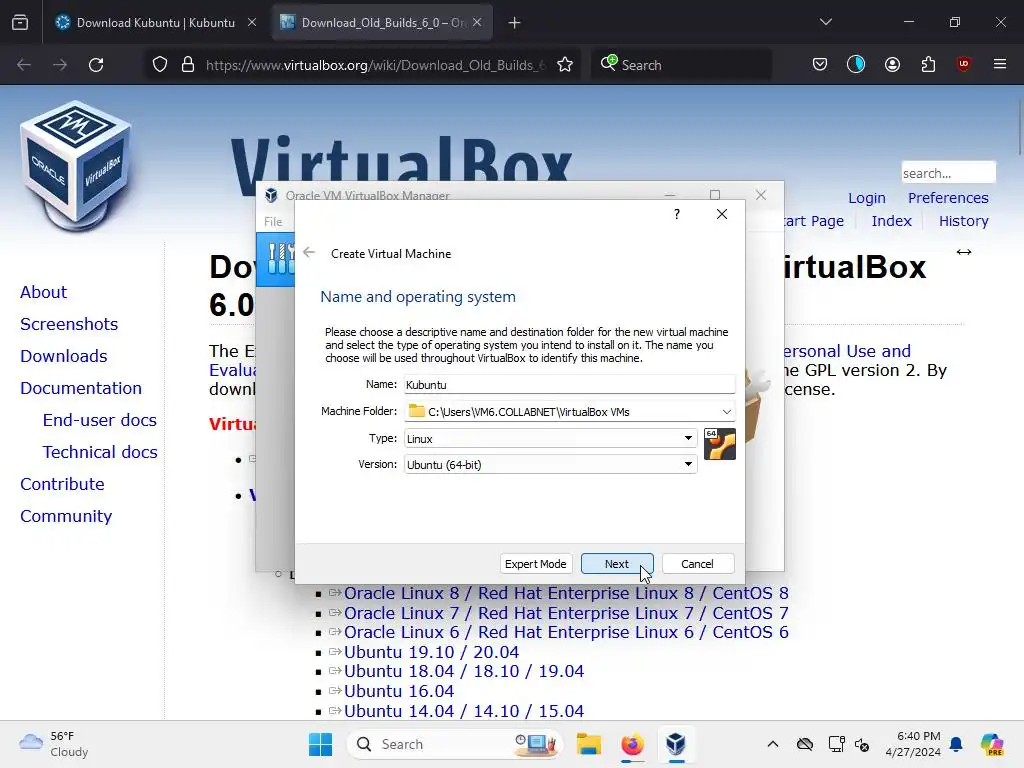This screenshot has height=768, width=1024.
Task: Click the VirtualBox cube logo
Action: 76,166
